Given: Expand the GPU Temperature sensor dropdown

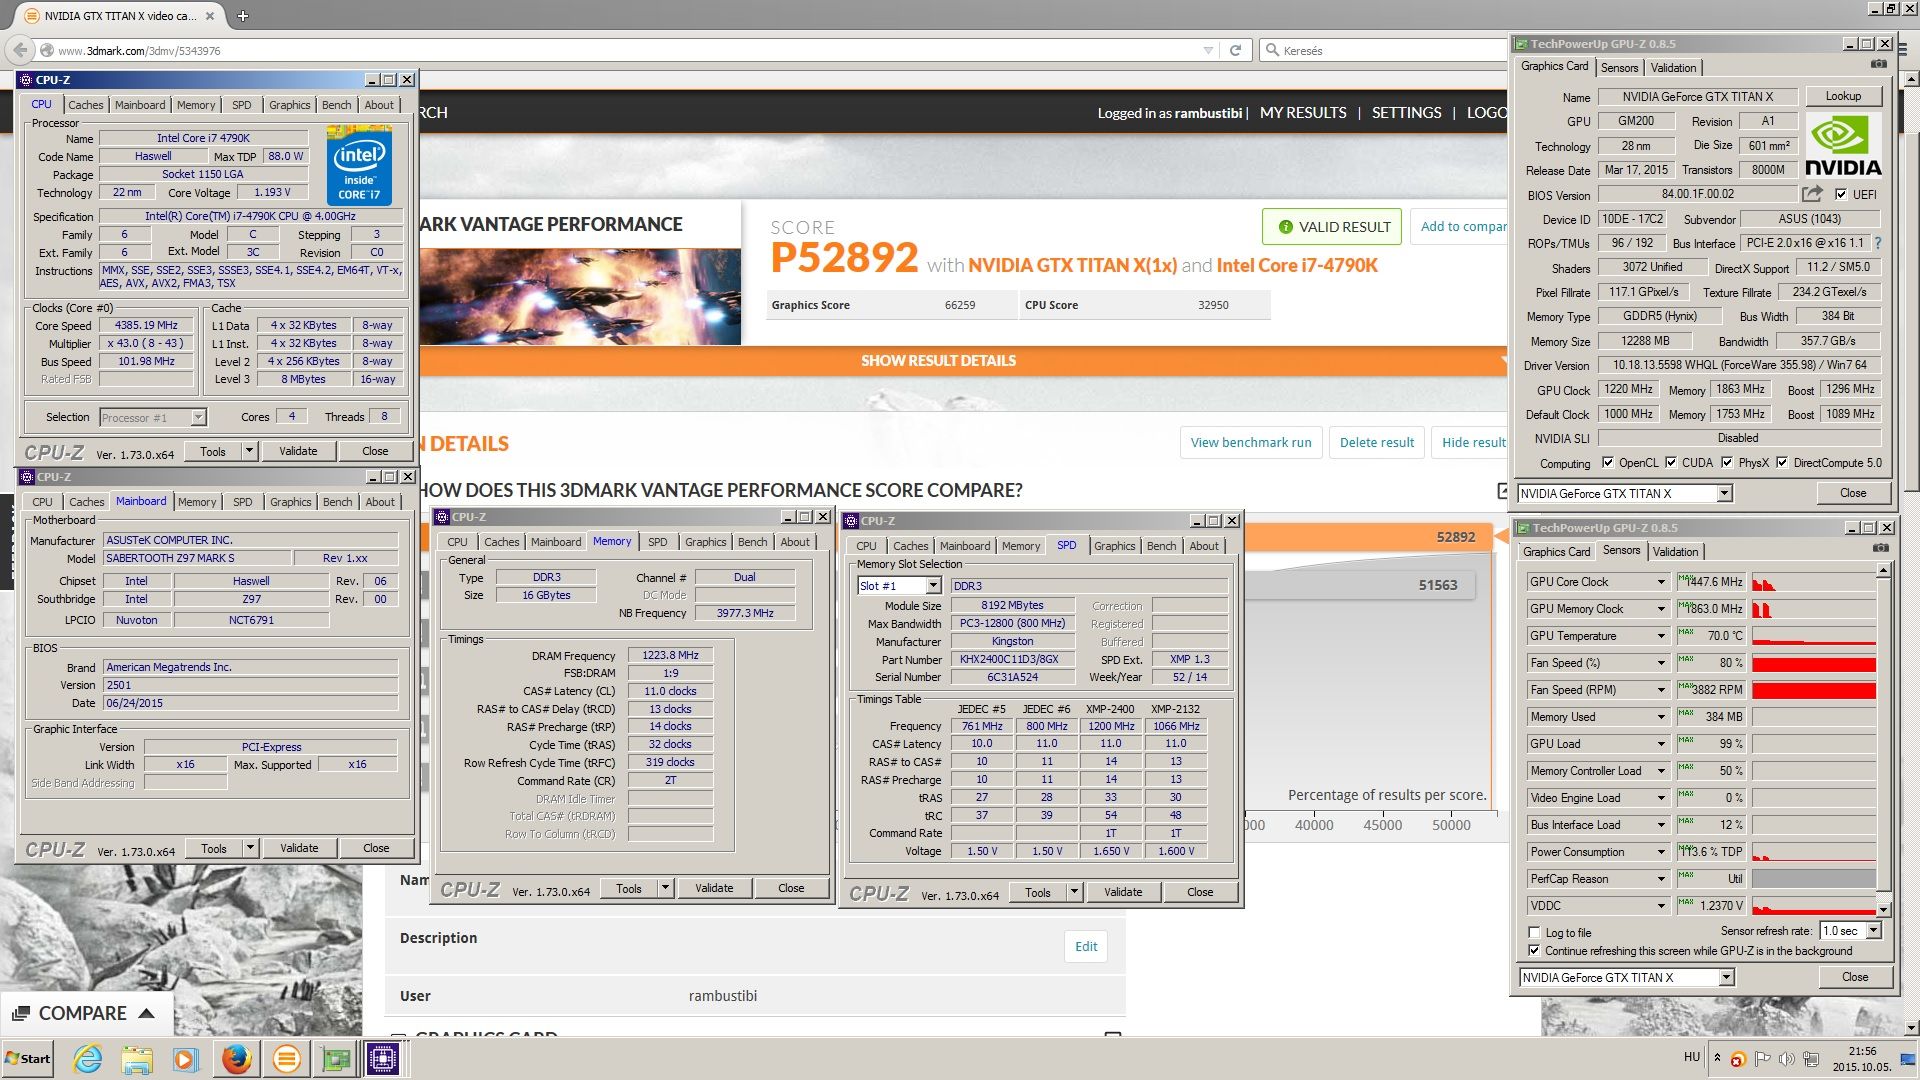Looking at the screenshot, I should coord(1661,636).
